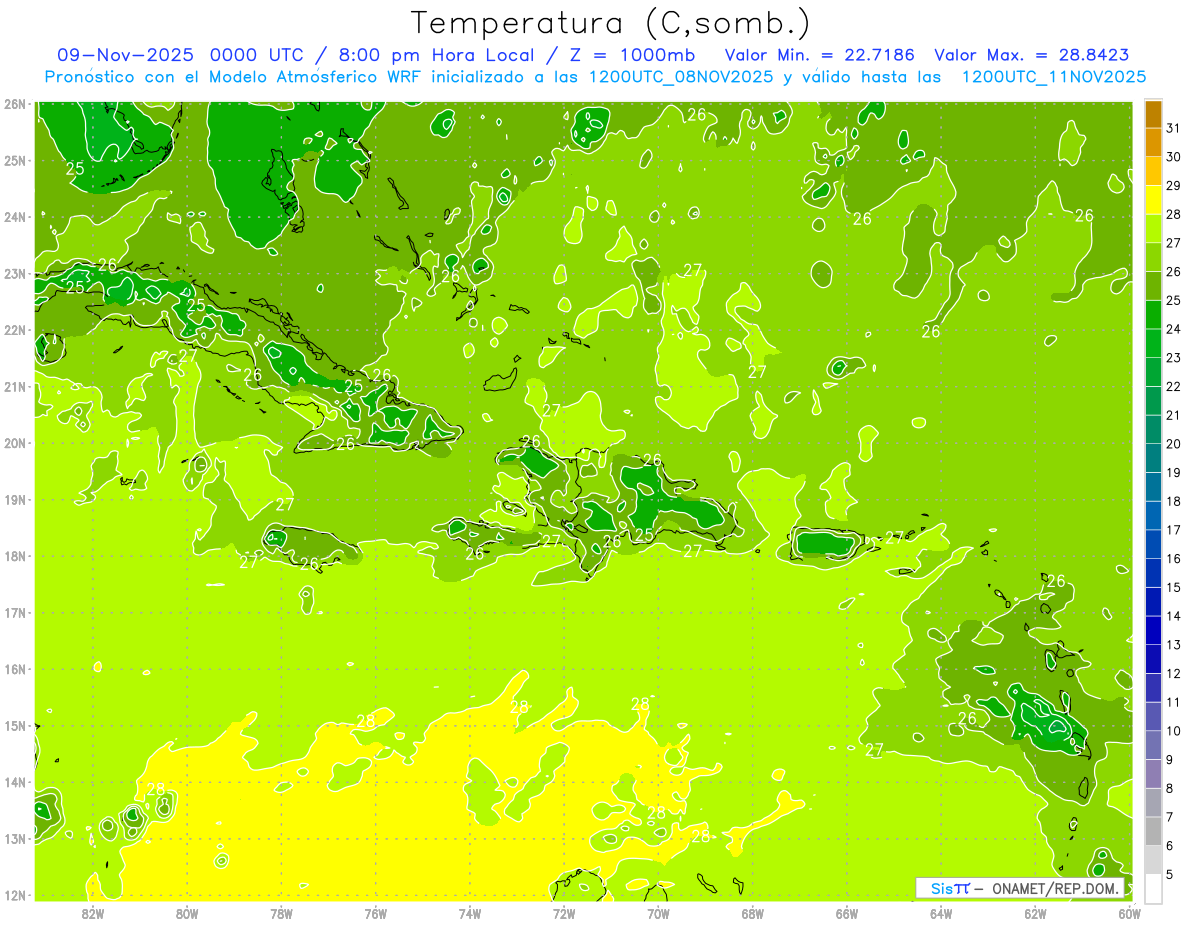Image resolution: width=1200 pixels, height=927 pixels.
Task: Click the teal legend swatch between 19 and 20
Action: pyautogui.click(x=1153, y=458)
